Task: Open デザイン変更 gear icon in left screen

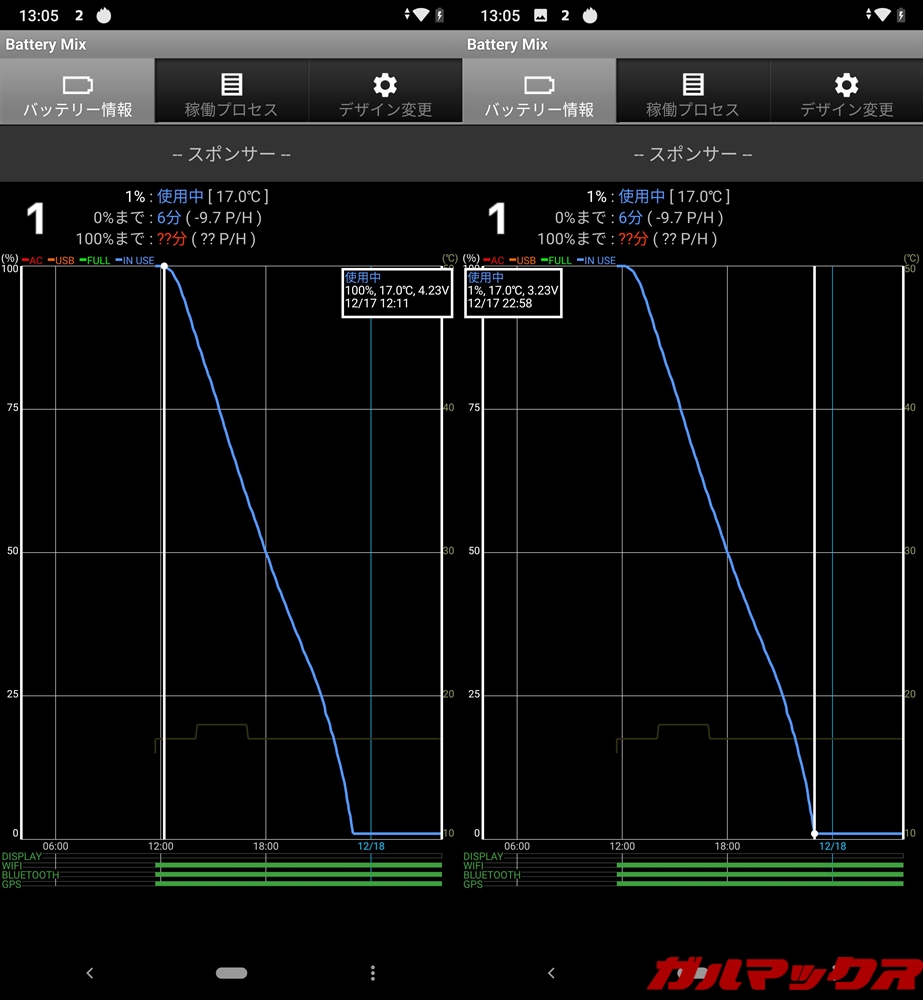Action: [385, 92]
